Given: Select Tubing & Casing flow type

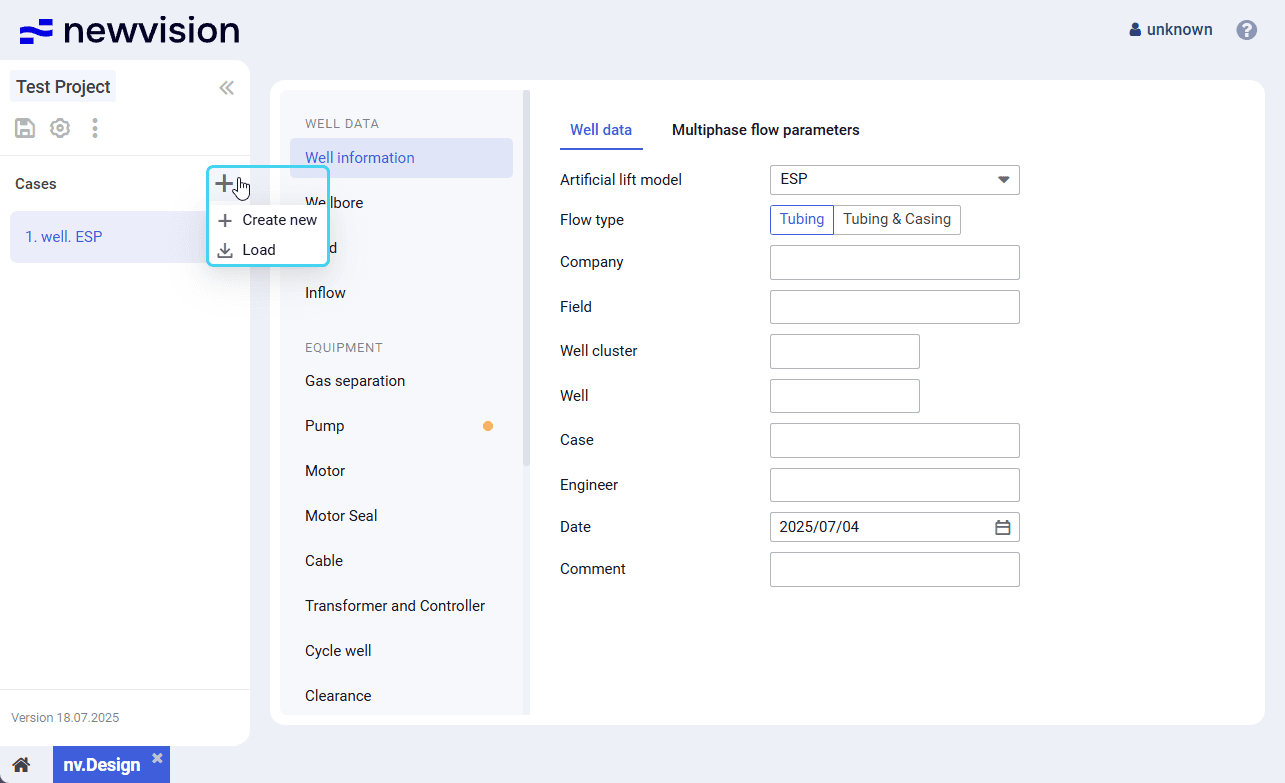Looking at the screenshot, I should tap(896, 220).
